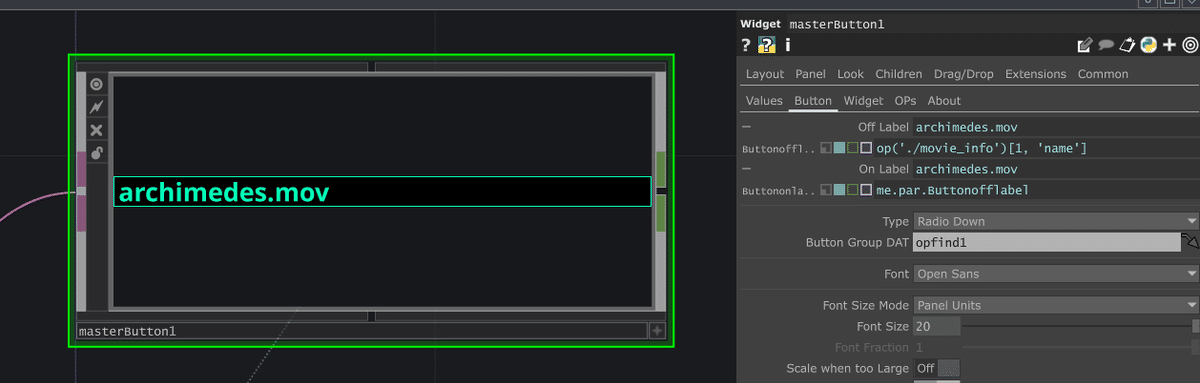Image resolution: width=1200 pixels, height=383 pixels.
Task: Click the Font Size value field showing 20
Action: click(x=937, y=326)
